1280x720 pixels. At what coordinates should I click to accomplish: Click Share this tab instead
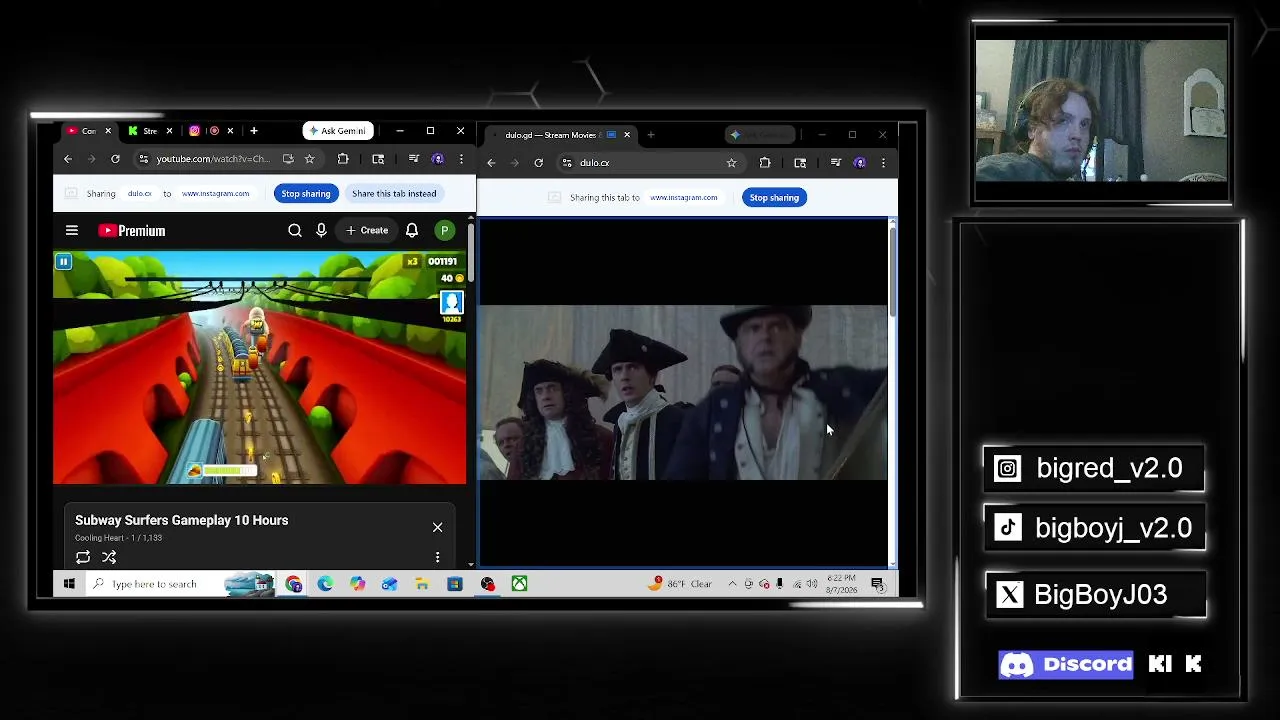pos(394,194)
